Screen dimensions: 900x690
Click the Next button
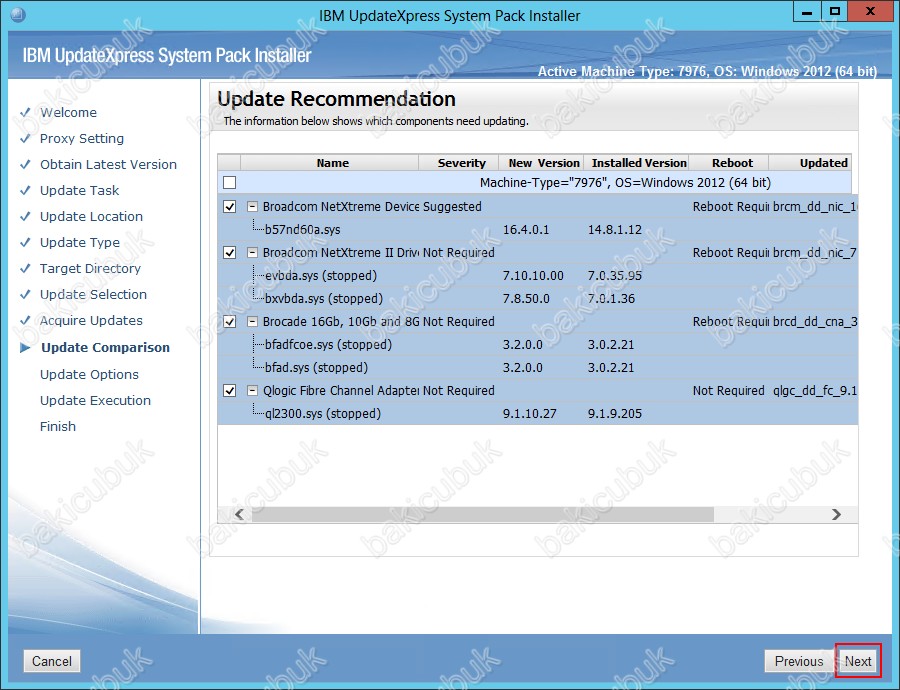click(858, 661)
